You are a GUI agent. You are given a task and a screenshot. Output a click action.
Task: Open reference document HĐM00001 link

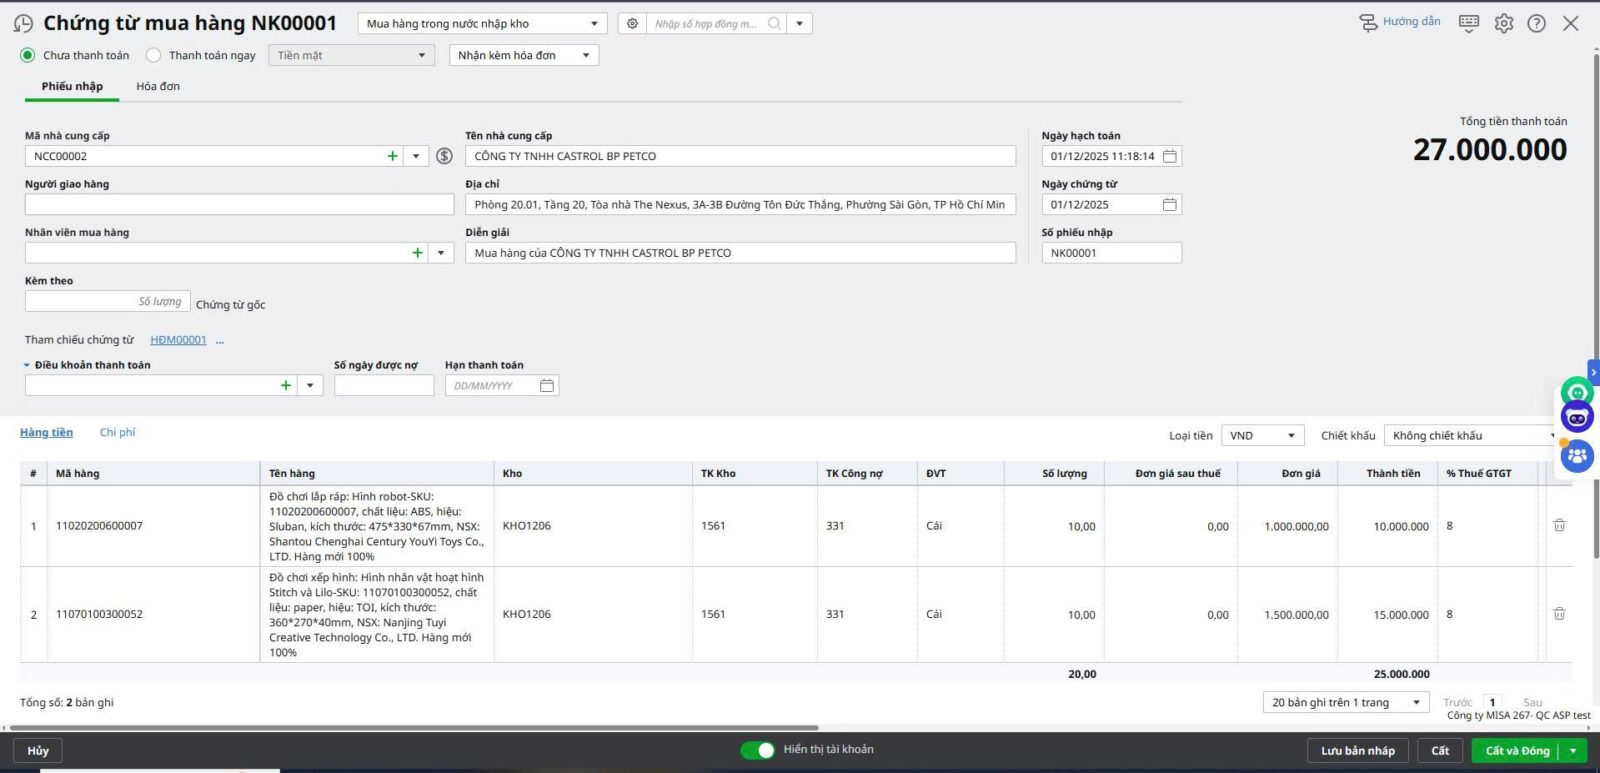click(x=178, y=340)
